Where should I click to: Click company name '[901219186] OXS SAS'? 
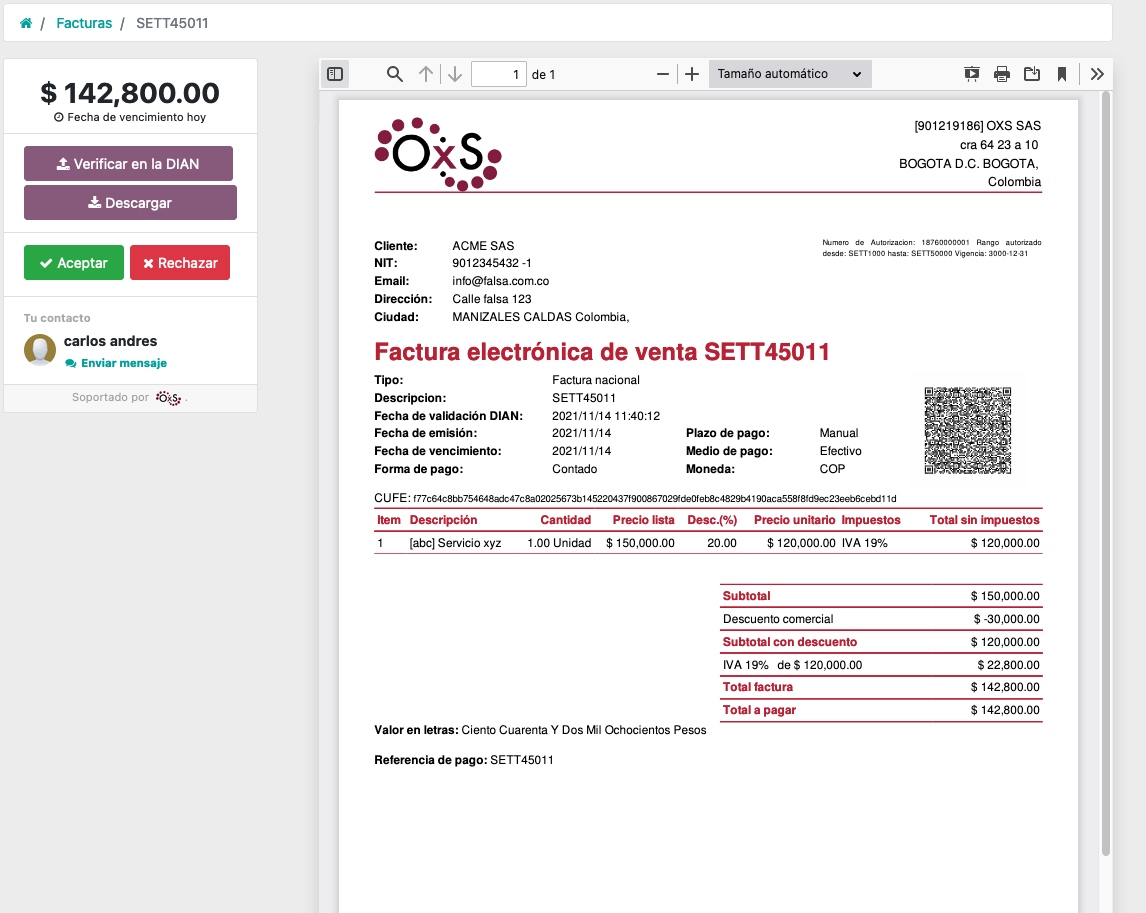coord(978,126)
